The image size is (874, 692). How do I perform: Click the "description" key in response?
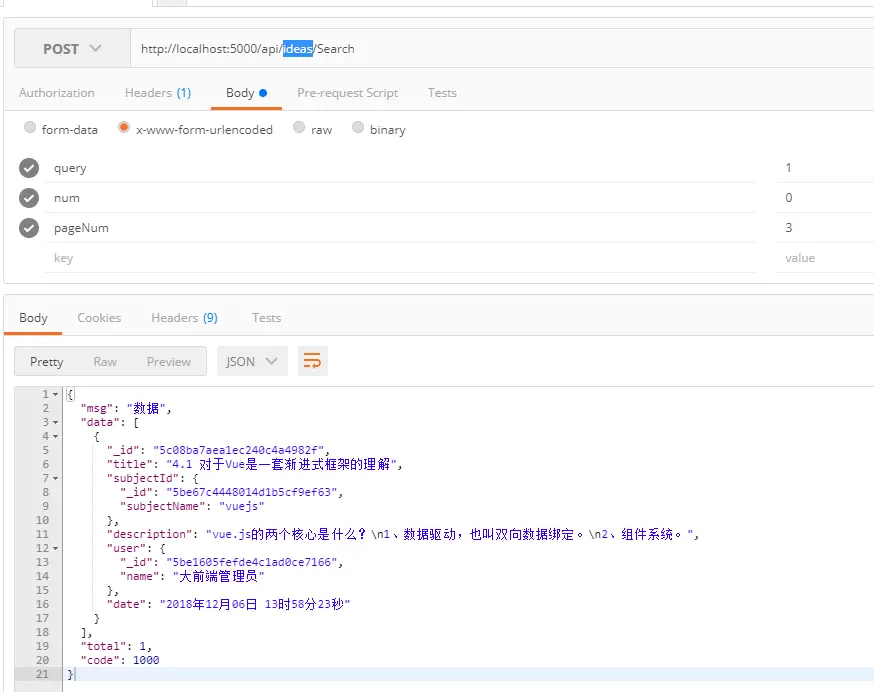pyautogui.click(x=149, y=534)
